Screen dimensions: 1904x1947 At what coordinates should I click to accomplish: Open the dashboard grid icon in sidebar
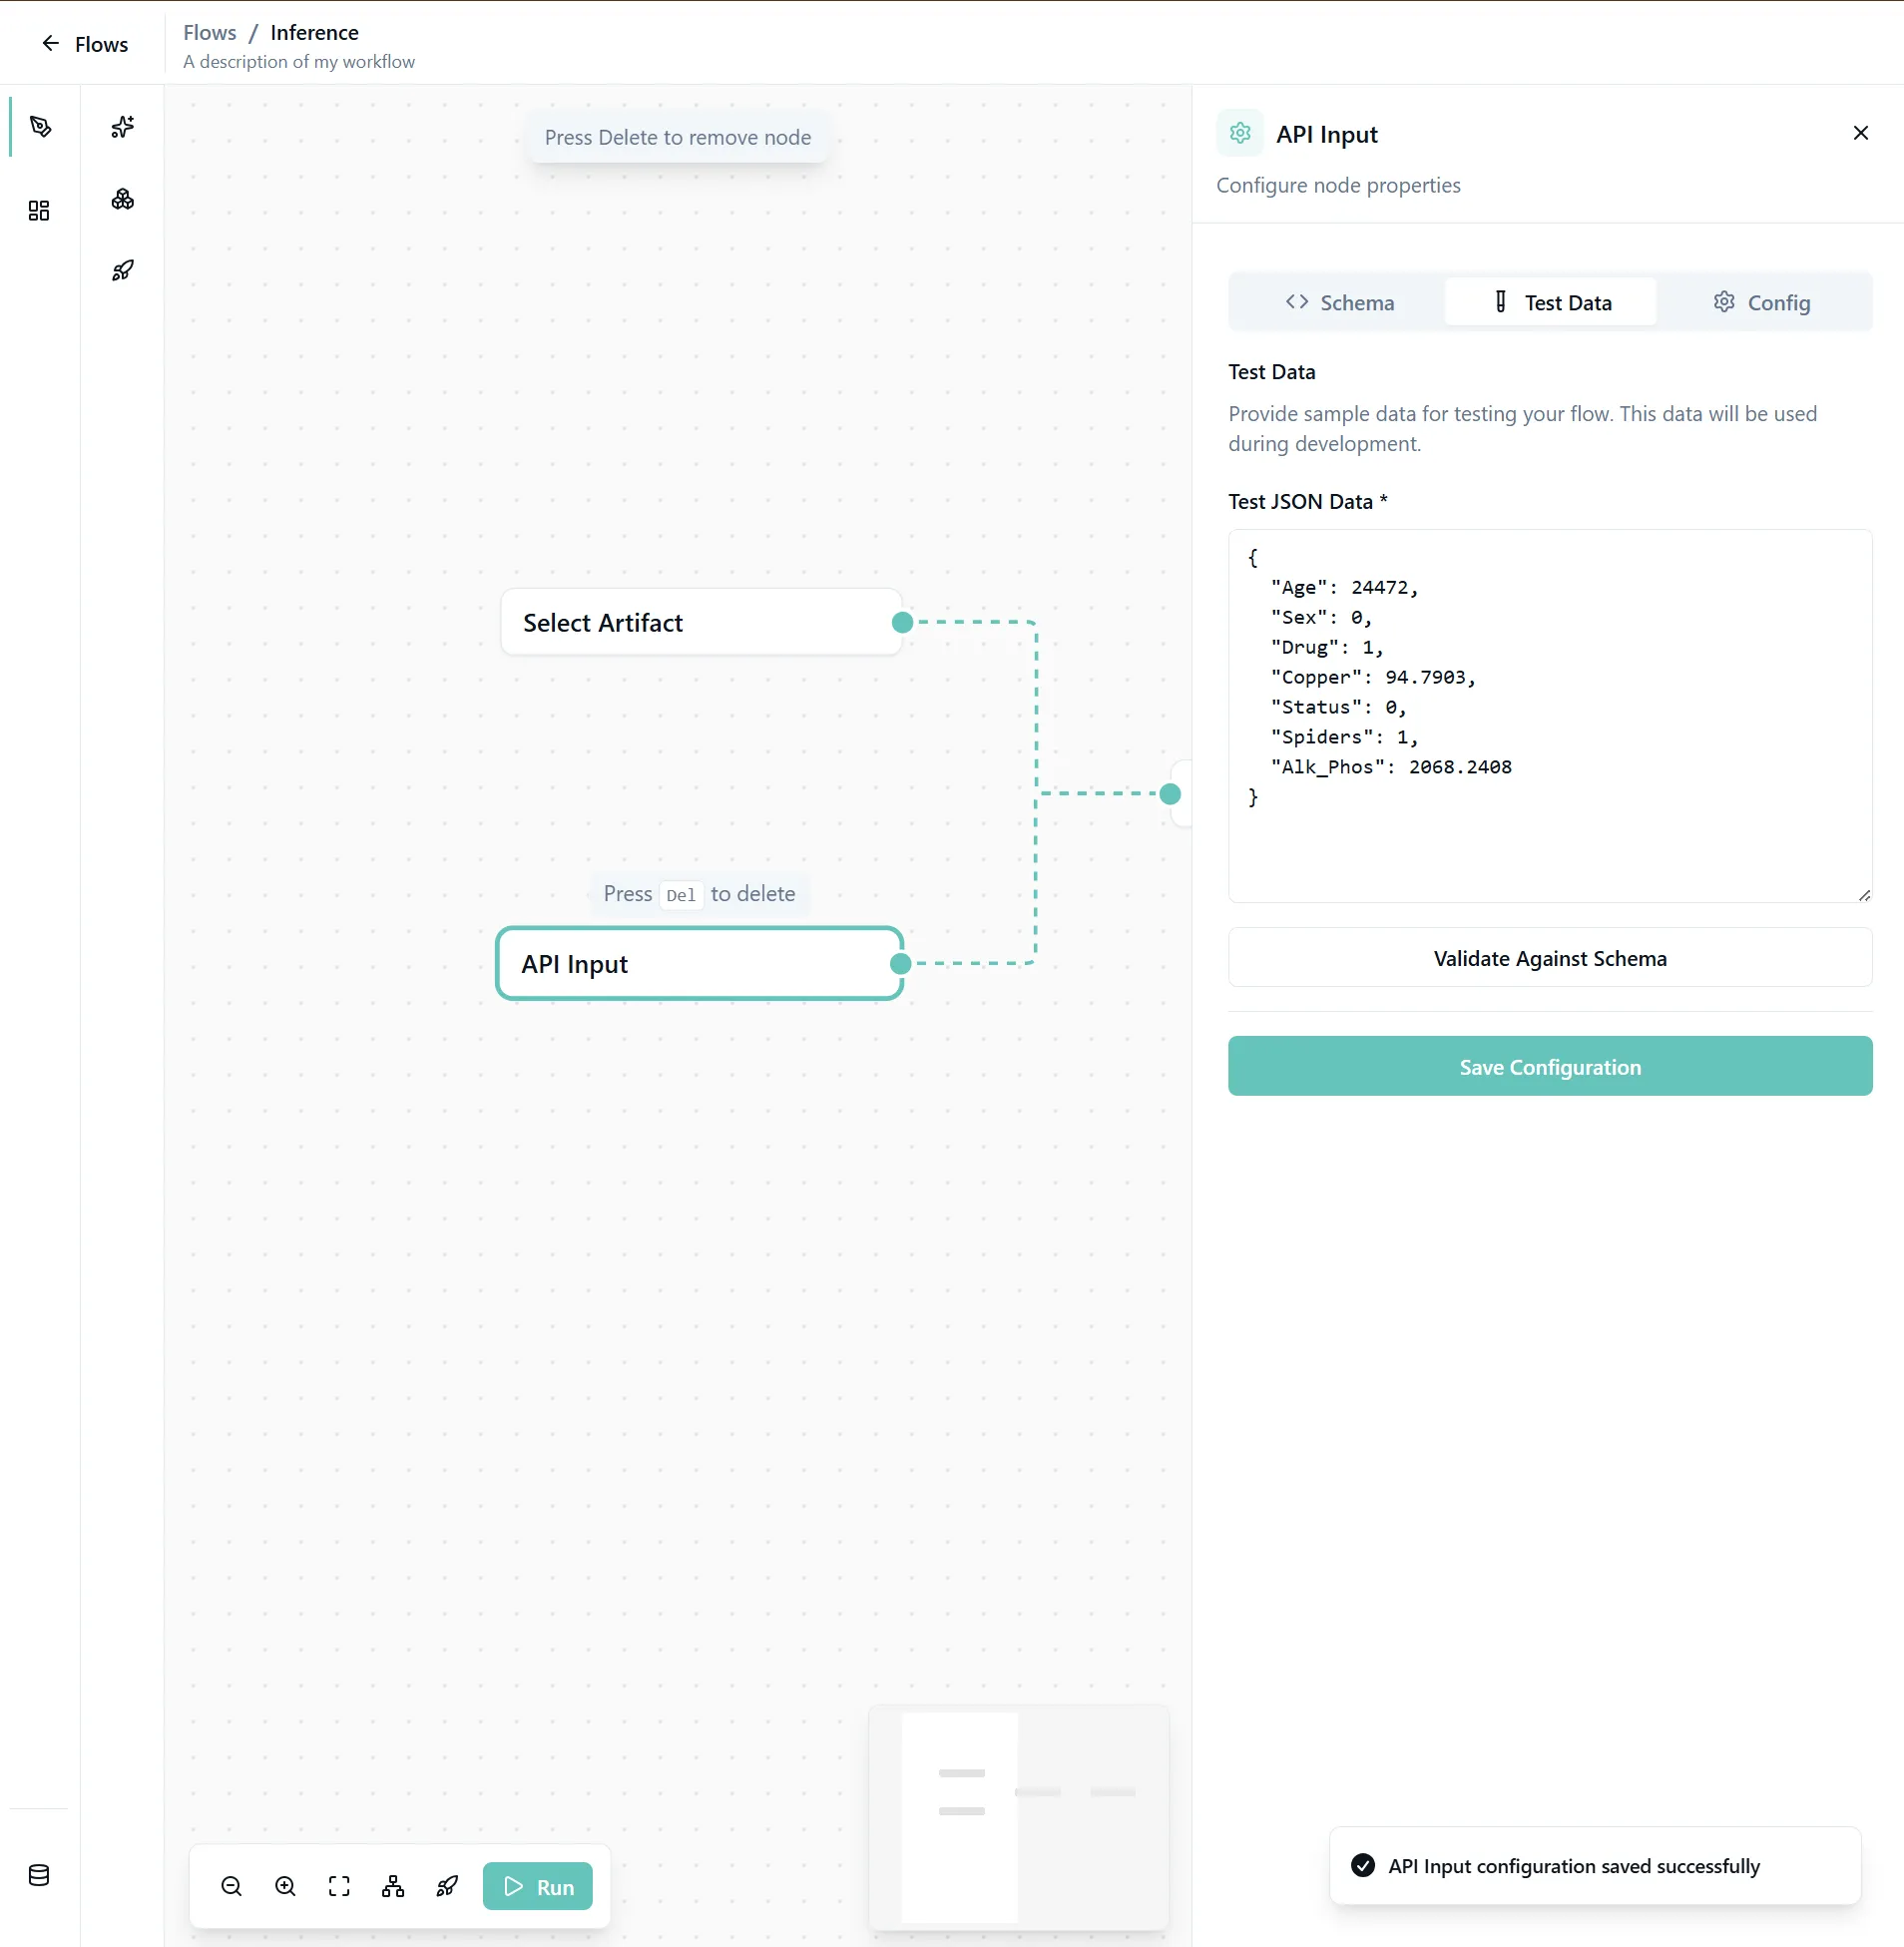click(x=39, y=210)
